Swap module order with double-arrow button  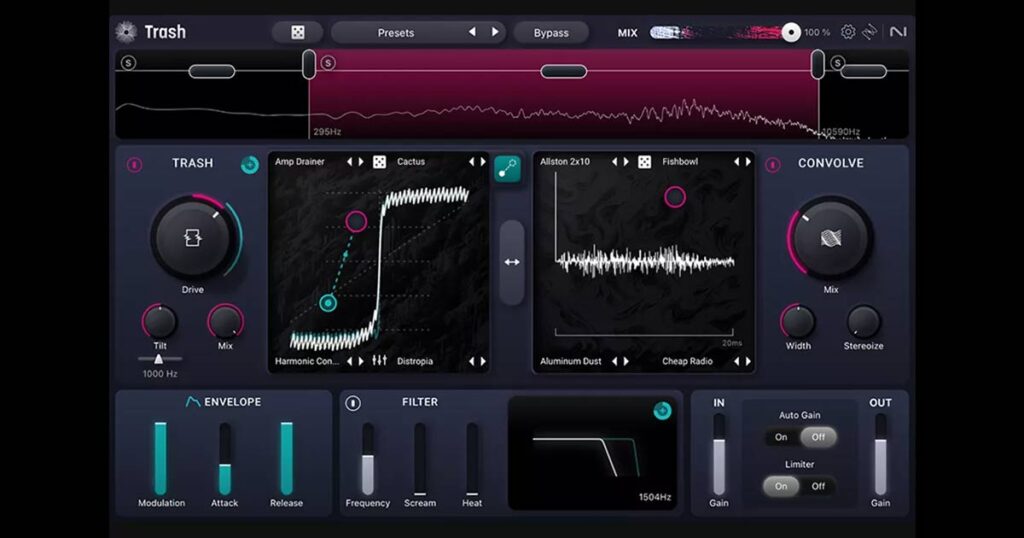512,262
